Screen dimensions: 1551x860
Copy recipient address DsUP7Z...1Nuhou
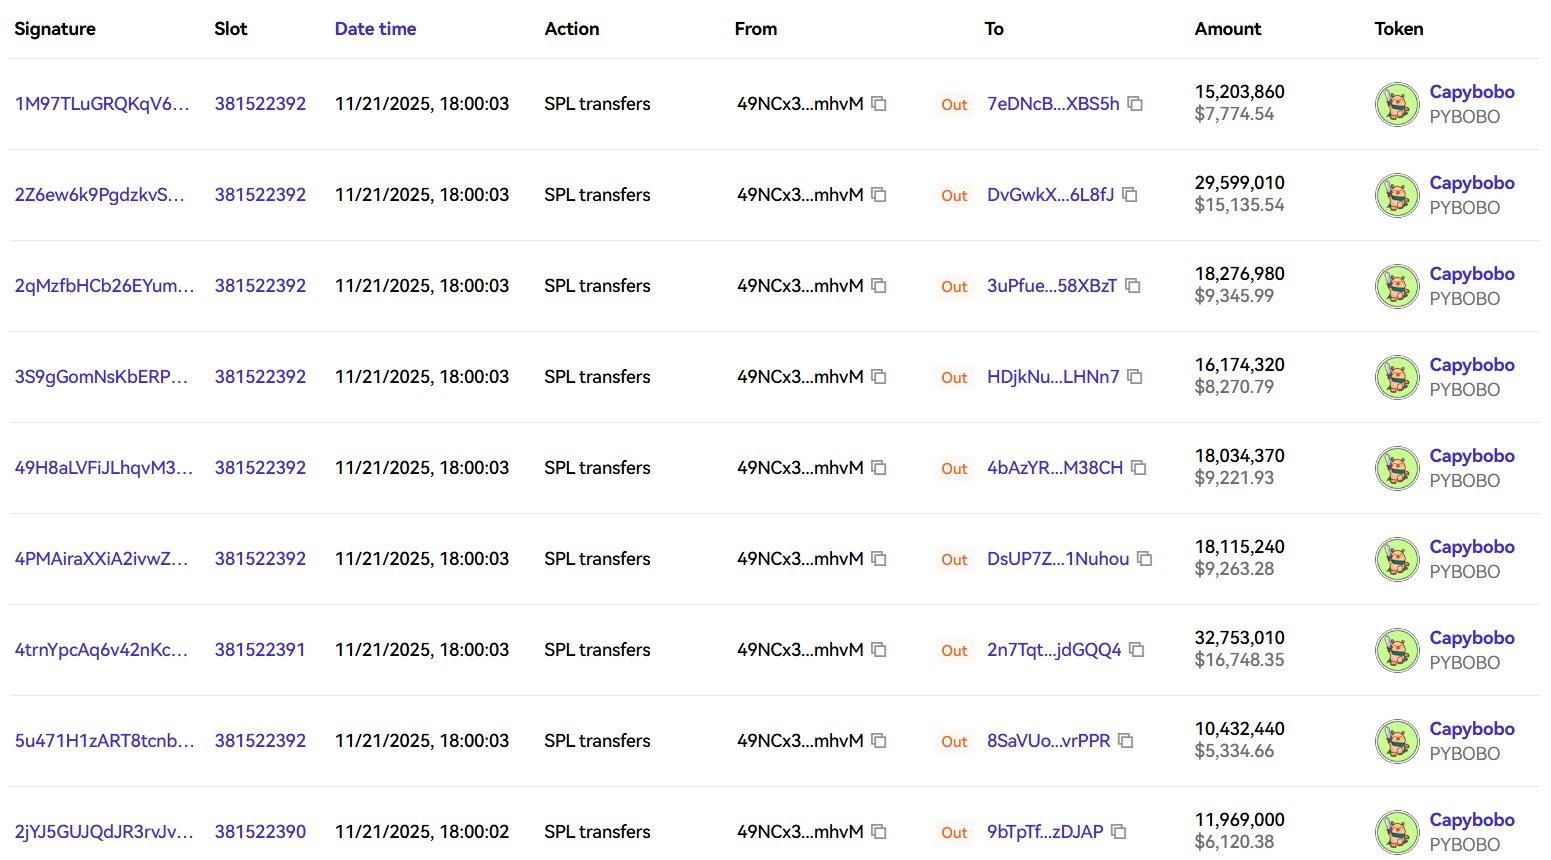coord(1145,559)
